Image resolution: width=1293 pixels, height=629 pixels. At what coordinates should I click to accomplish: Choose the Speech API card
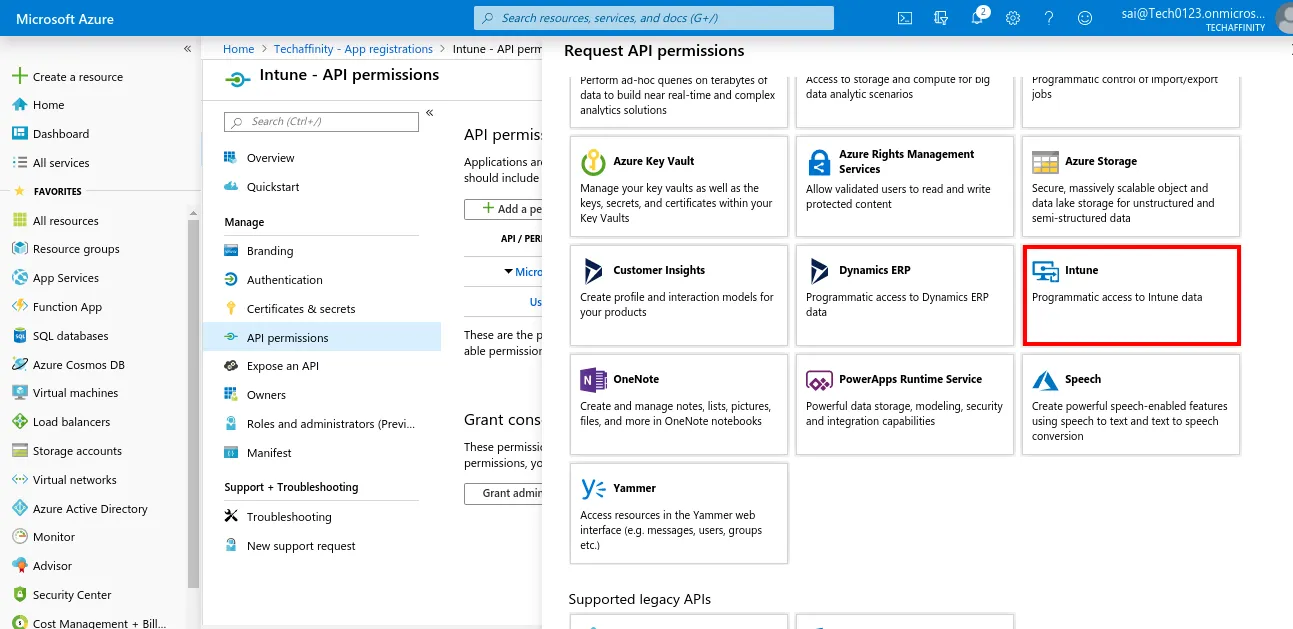(1131, 405)
